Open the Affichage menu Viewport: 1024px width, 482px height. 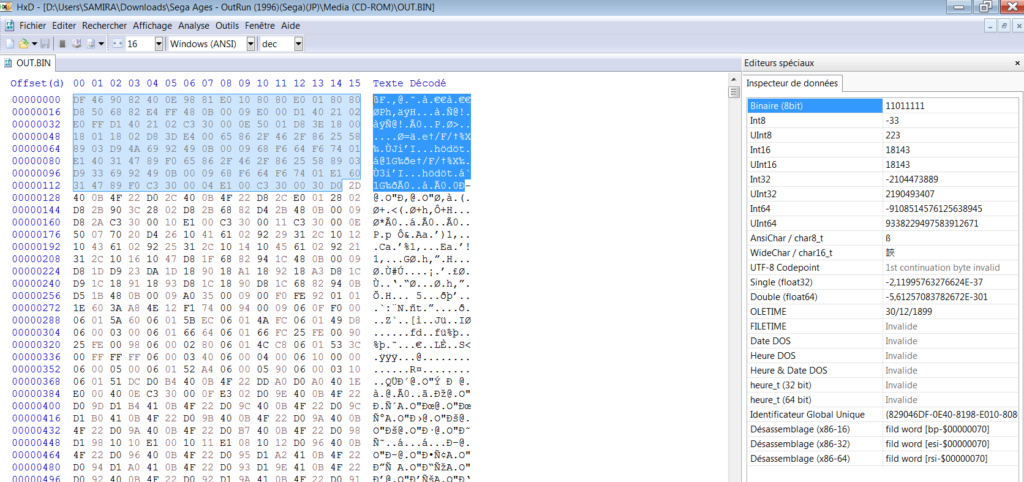[x=152, y=25]
